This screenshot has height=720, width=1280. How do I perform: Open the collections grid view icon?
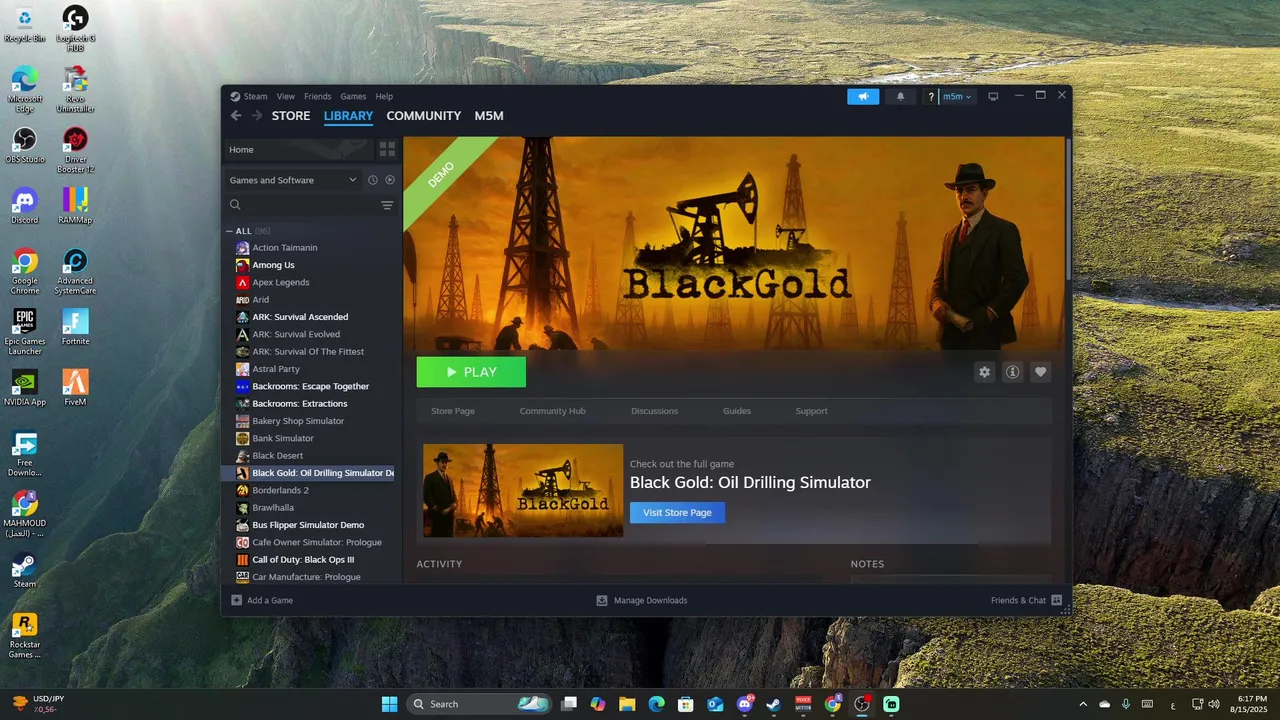(387, 149)
